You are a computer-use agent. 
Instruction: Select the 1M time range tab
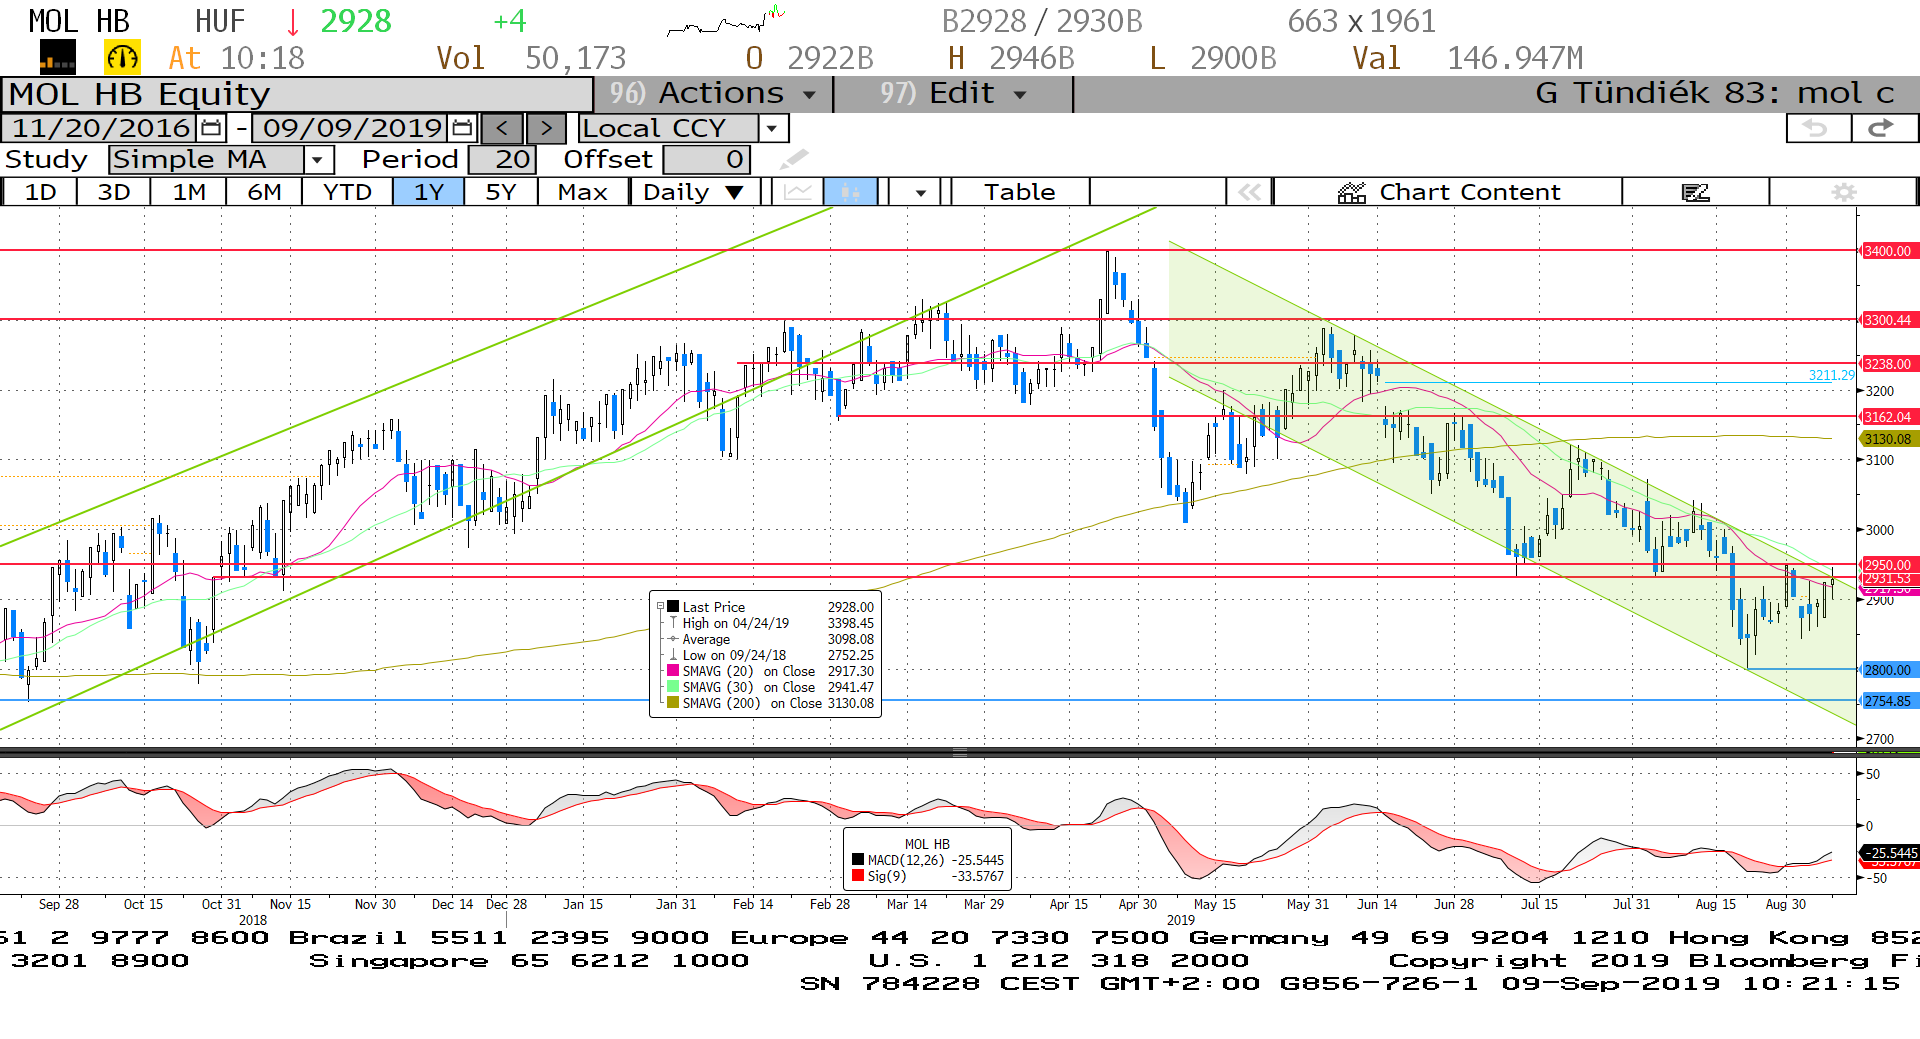189,192
